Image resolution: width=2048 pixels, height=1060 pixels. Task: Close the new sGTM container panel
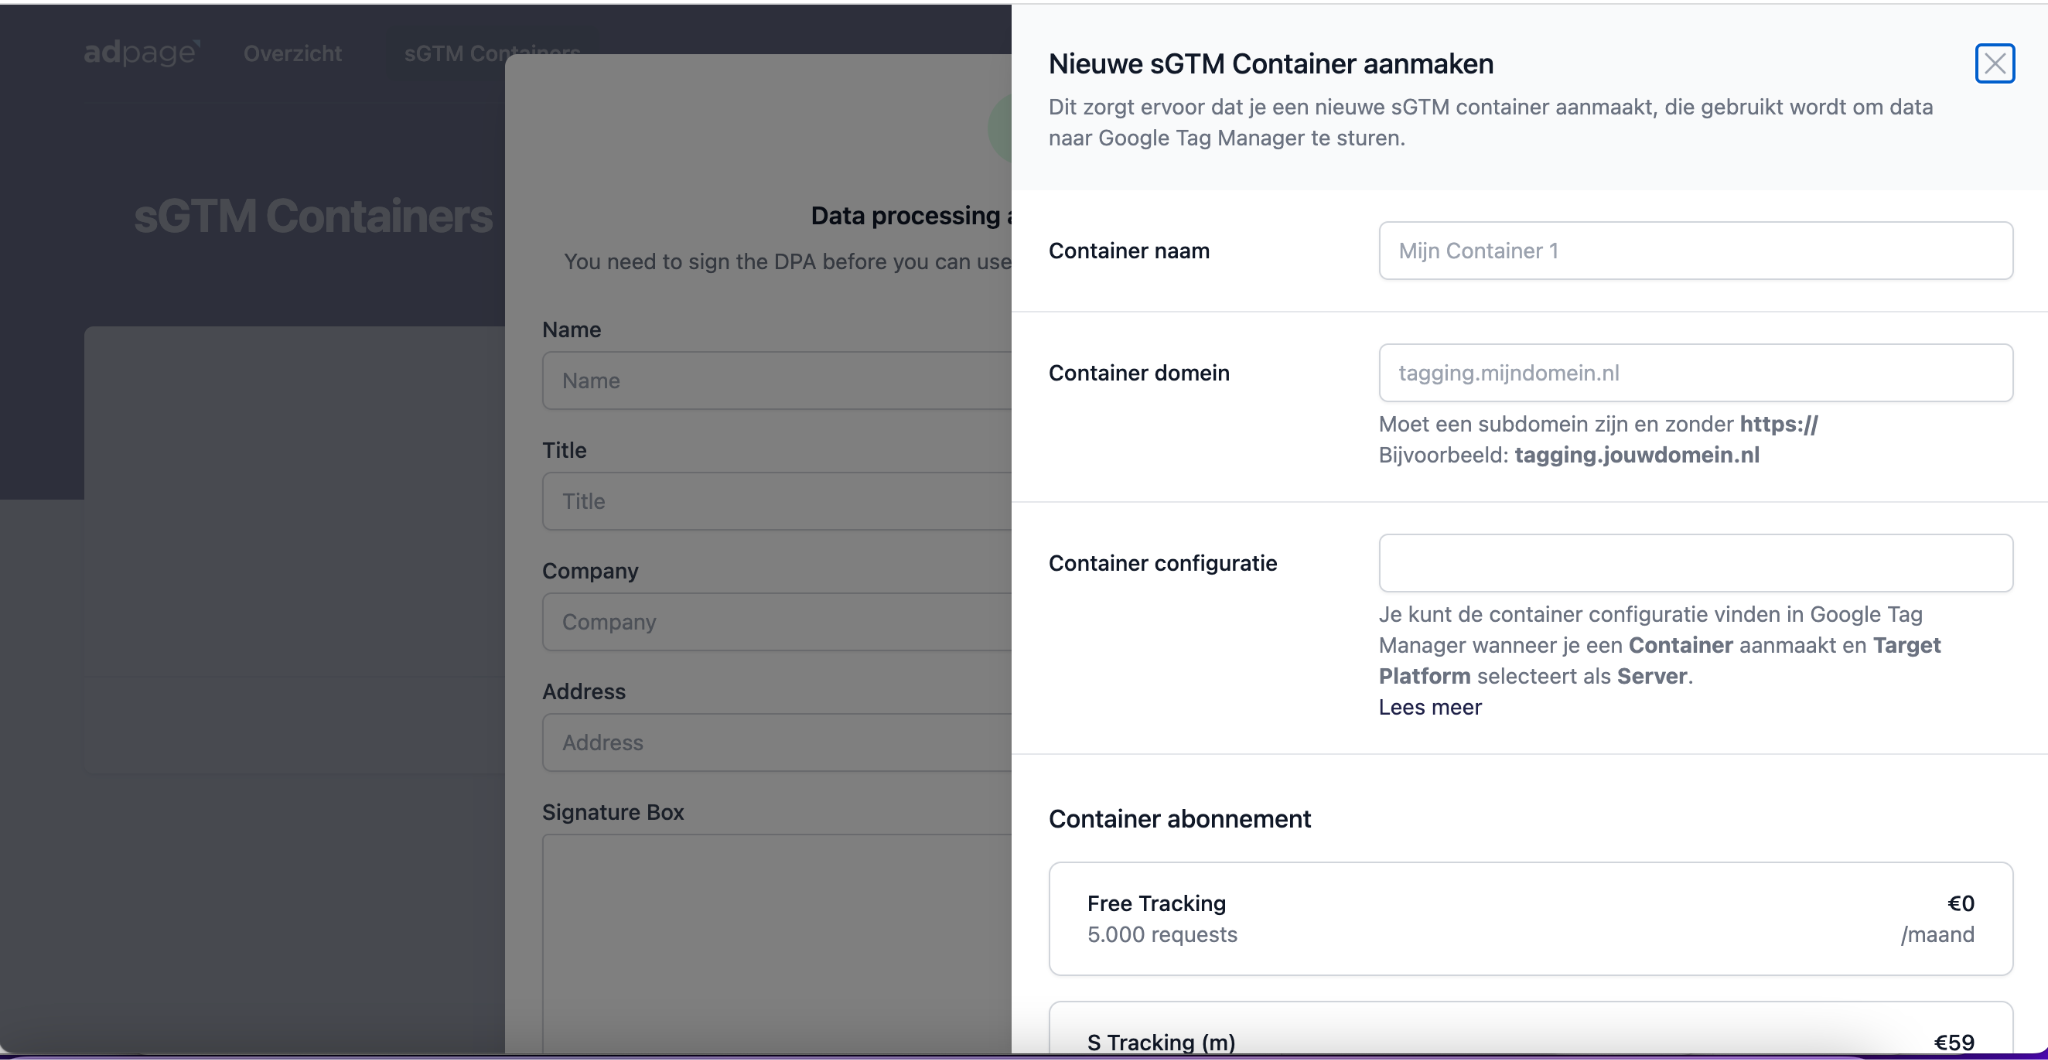click(1994, 64)
